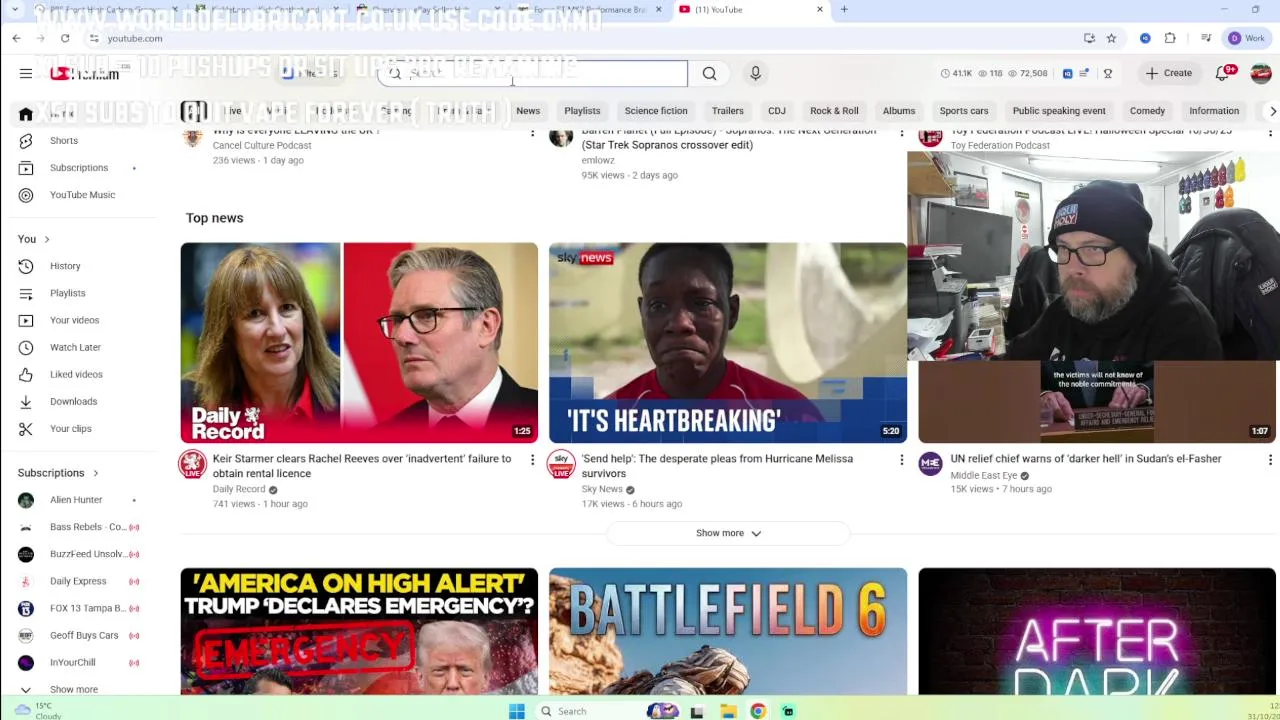Open Sky News 'It's Heartbreaking' thumbnail

tap(728, 342)
